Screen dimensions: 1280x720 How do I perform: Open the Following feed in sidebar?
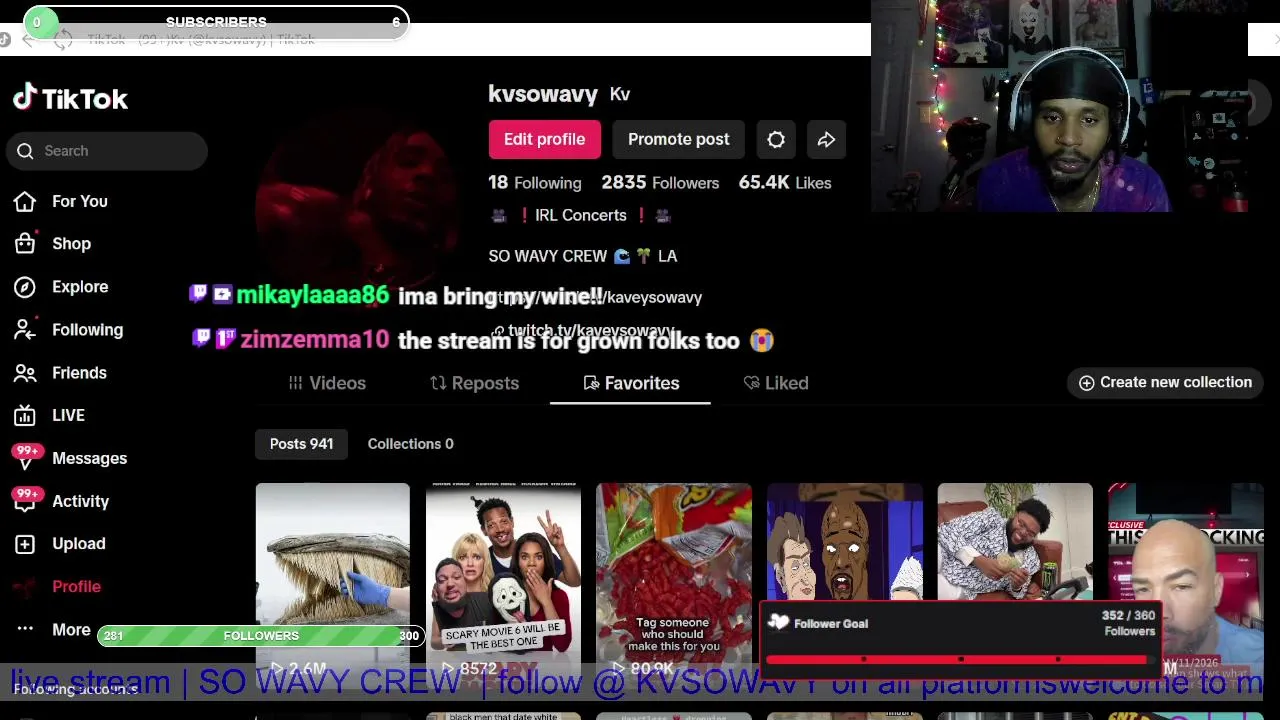click(x=87, y=330)
